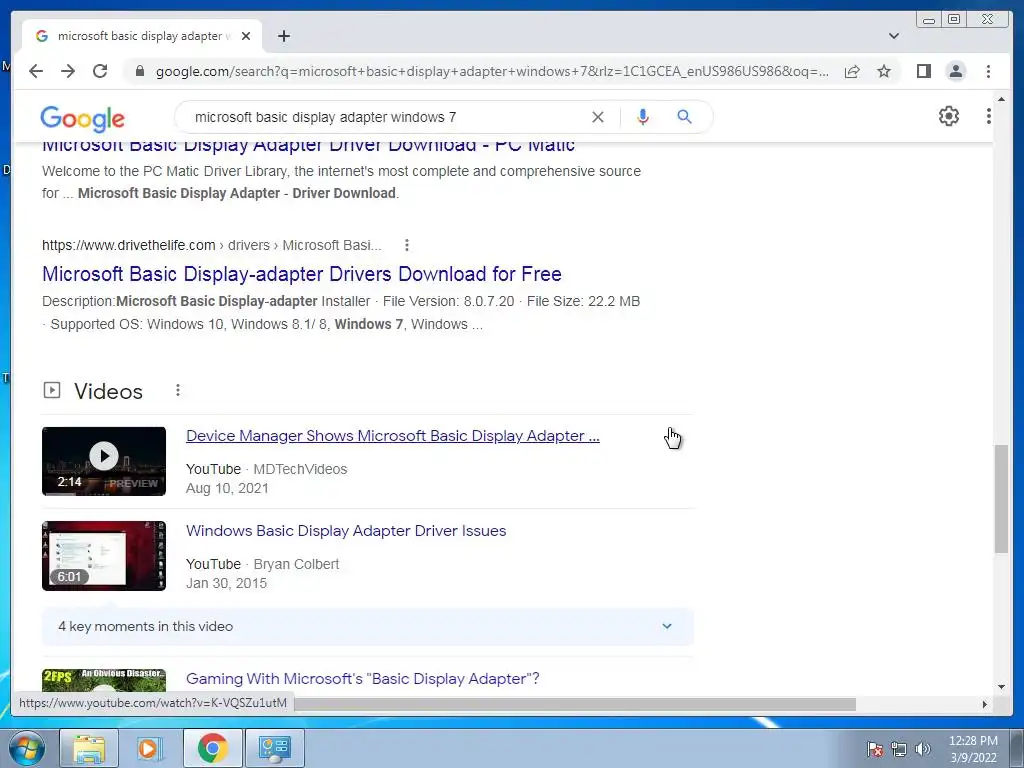Open Windows Explorer from taskbar
Screen dimensions: 1024x768
coord(89,748)
